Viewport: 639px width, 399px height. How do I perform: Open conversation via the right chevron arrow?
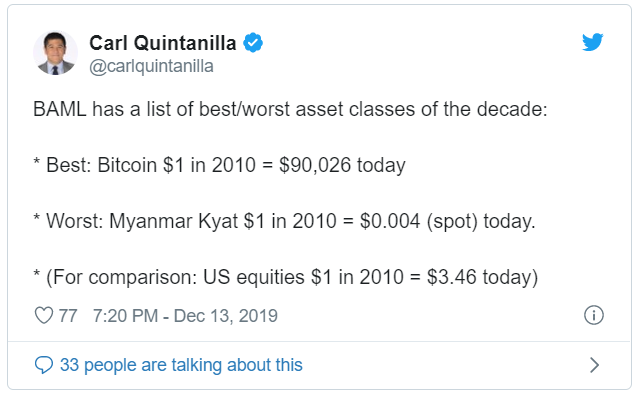coord(595,365)
